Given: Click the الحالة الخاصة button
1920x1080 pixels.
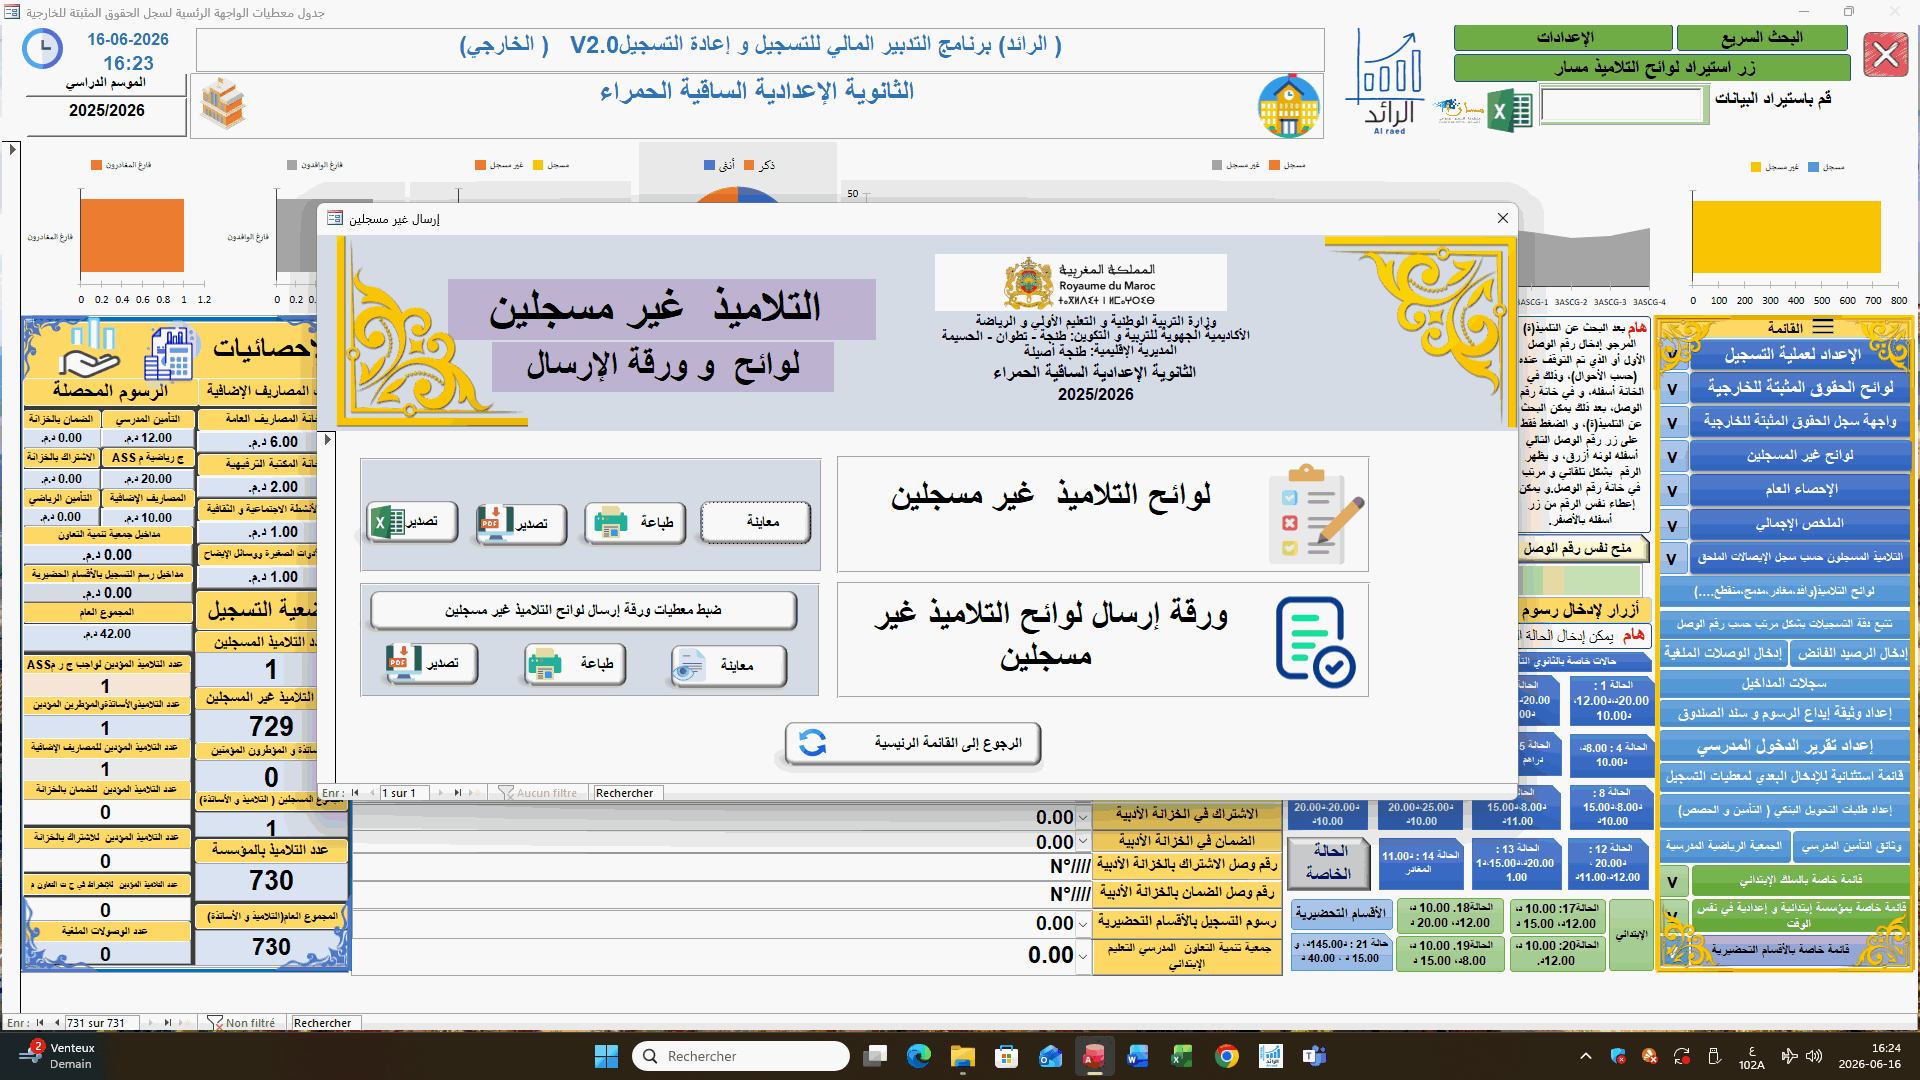Looking at the screenshot, I should point(1328,862).
